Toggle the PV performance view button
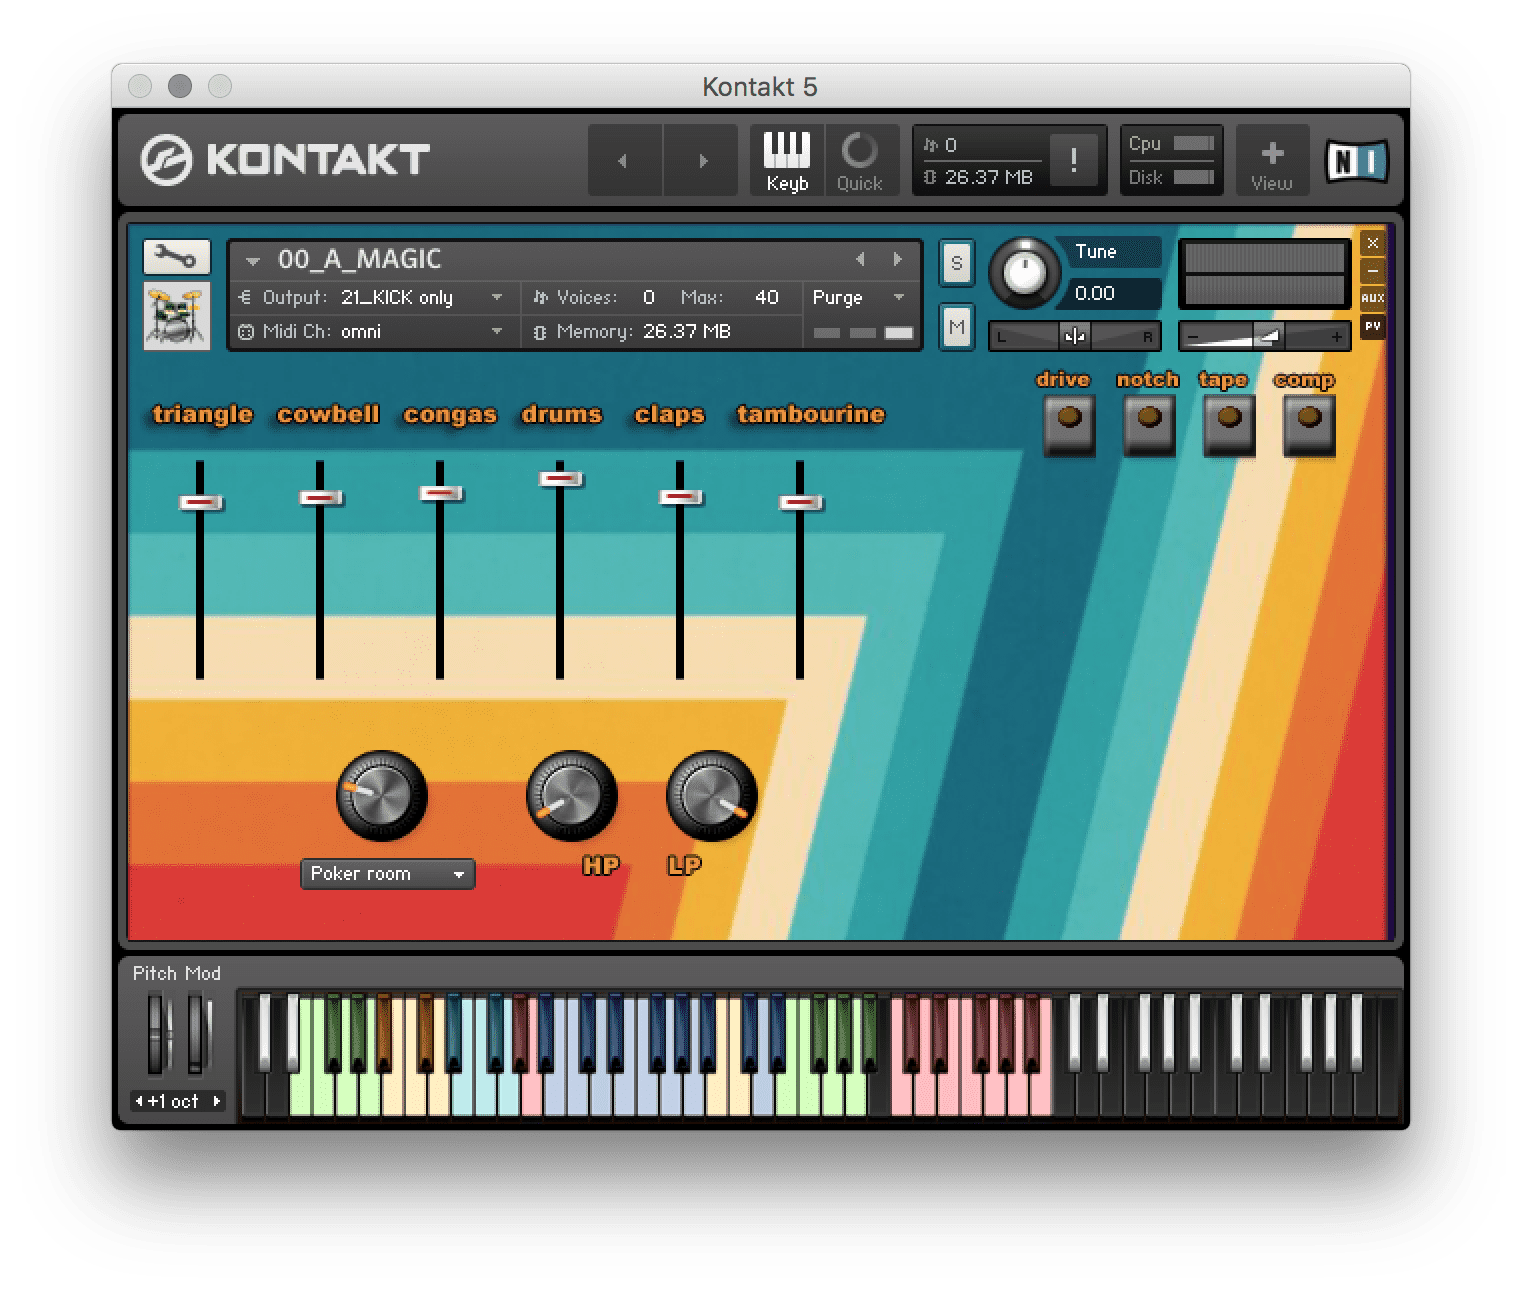 (x=1372, y=327)
